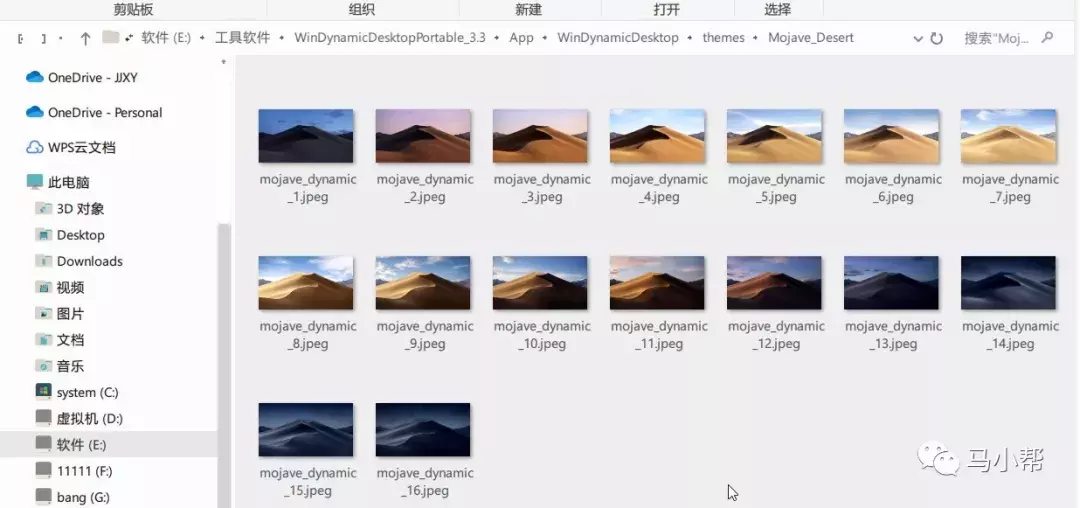Select the mojave_dynamic_7.jpeg image thumbnail
The height and width of the screenshot is (508, 1080).
[1008, 136]
